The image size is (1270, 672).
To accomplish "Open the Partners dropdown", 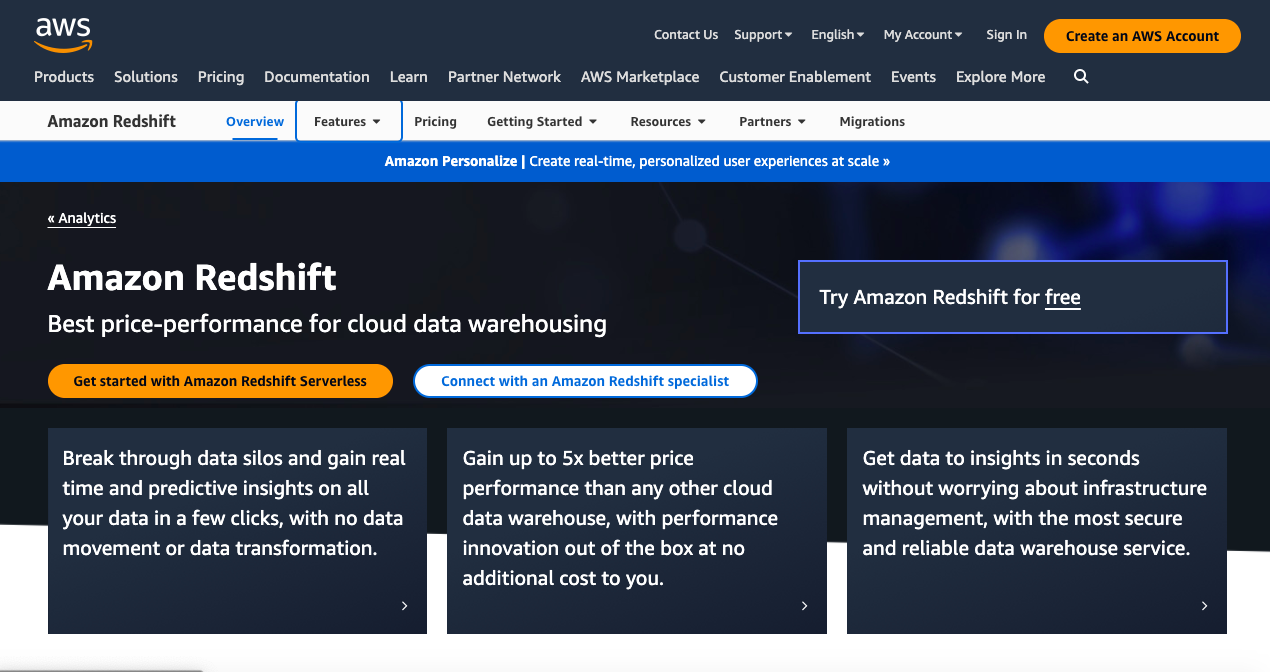I will point(772,122).
